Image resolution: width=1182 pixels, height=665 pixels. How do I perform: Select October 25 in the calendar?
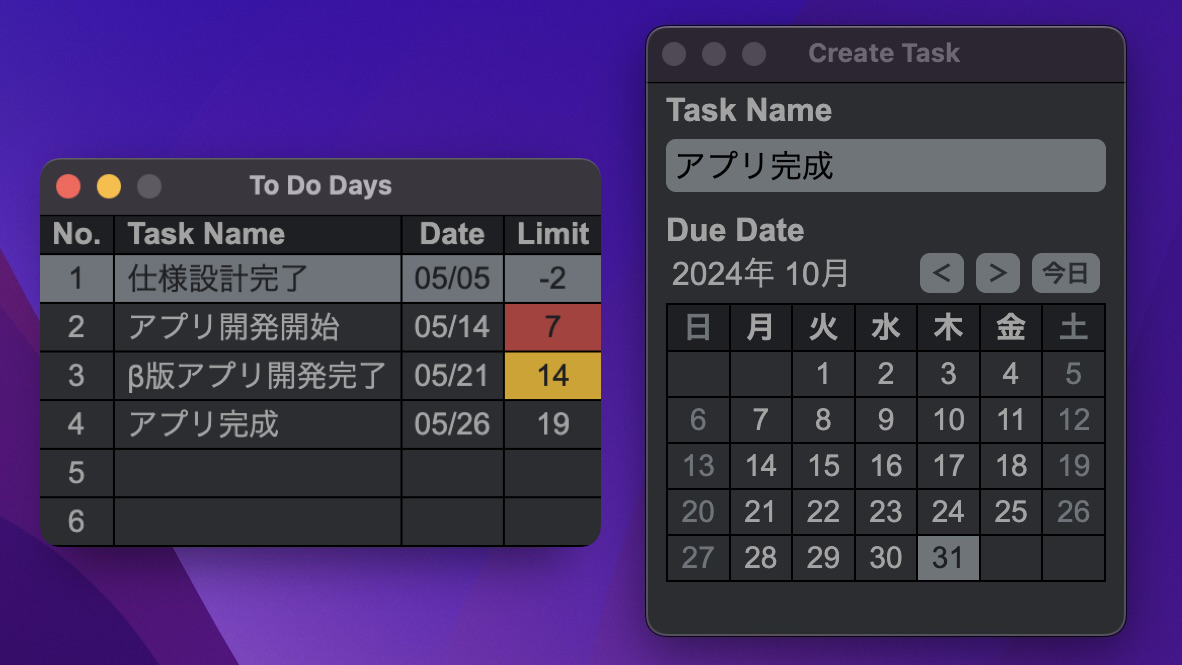(1011, 512)
